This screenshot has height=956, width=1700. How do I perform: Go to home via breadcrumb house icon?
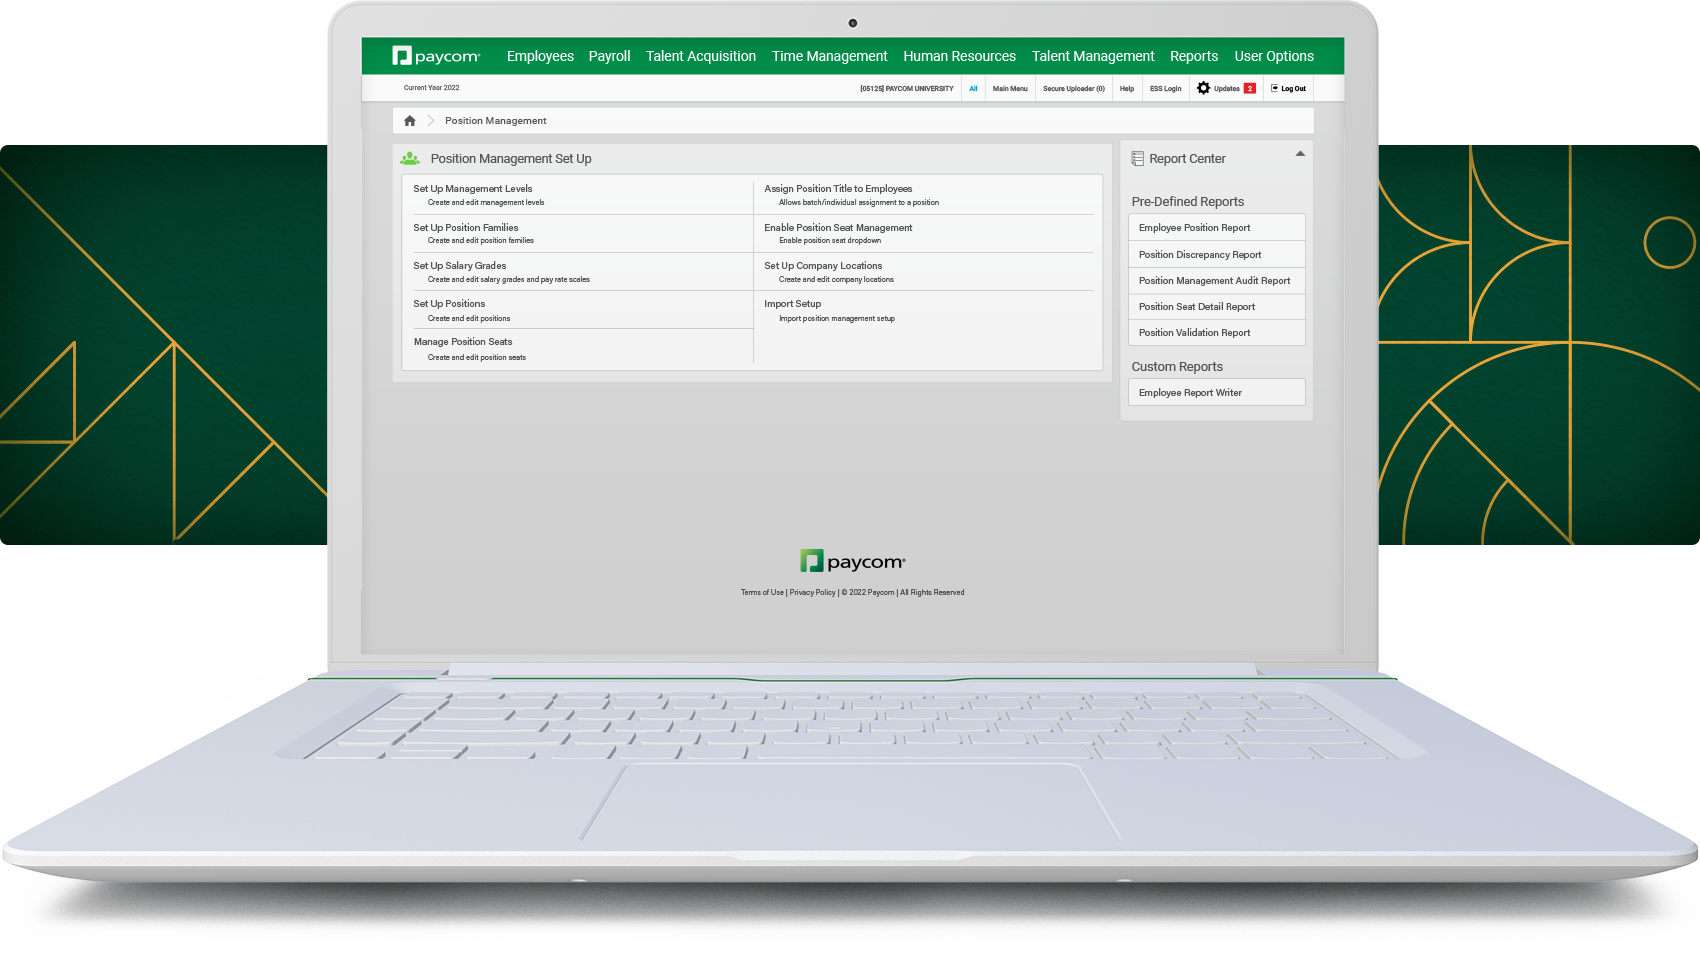click(x=410, y=121)
